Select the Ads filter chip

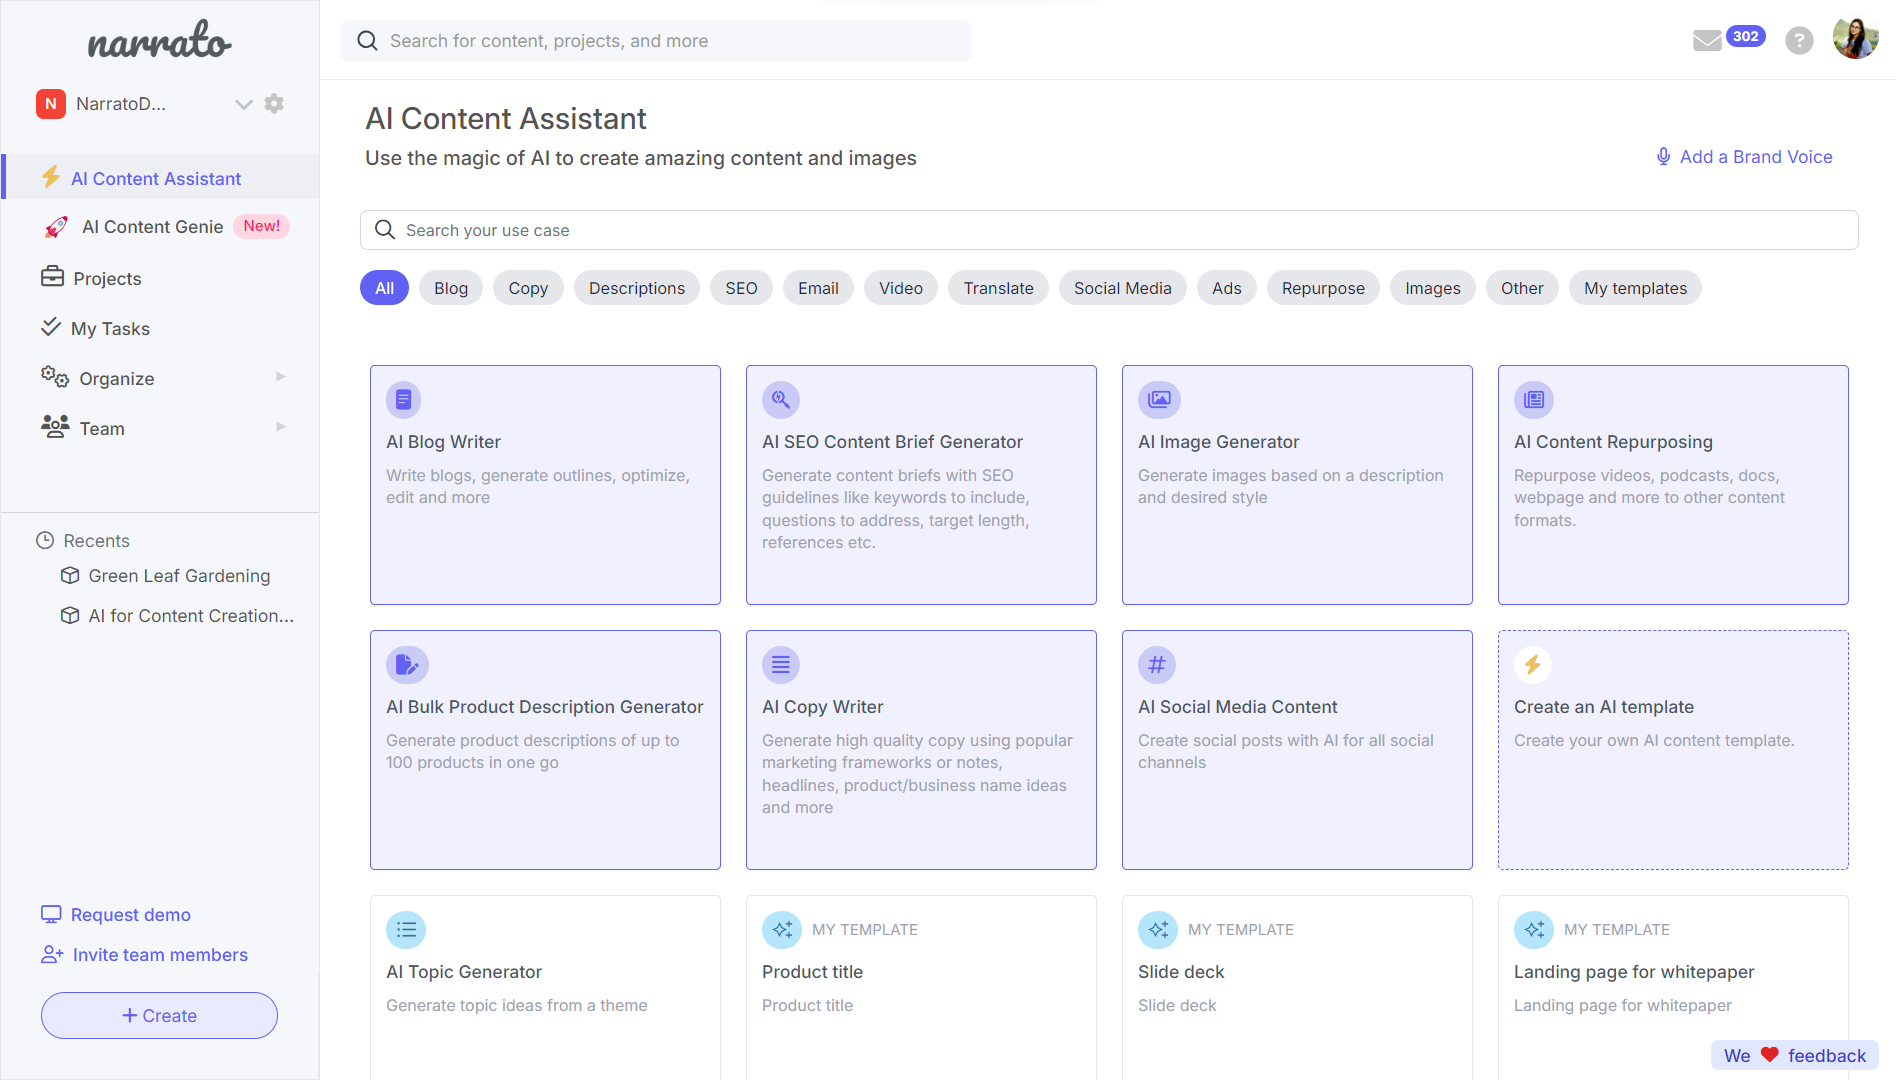tap(1226, 288)
